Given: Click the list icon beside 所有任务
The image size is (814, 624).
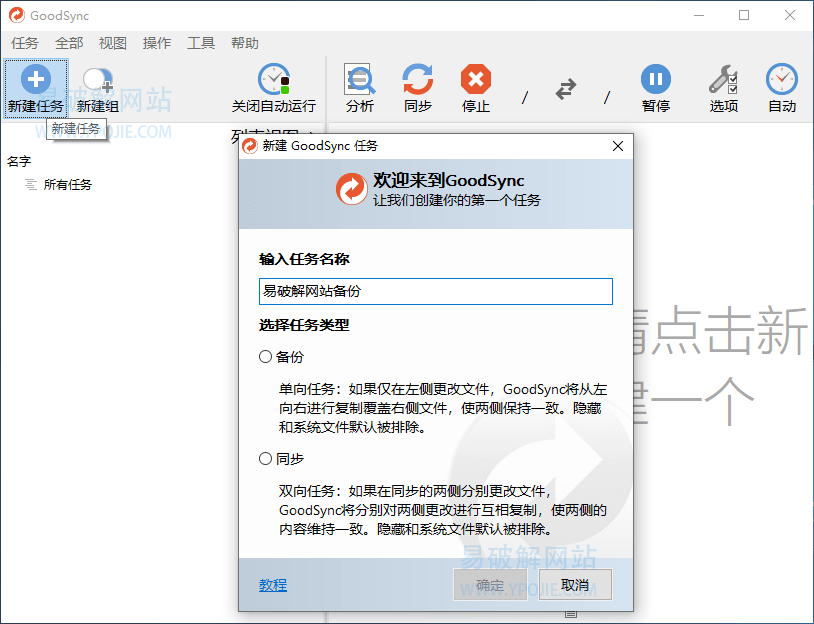Looking at the screenshot, I should (31, 185).
